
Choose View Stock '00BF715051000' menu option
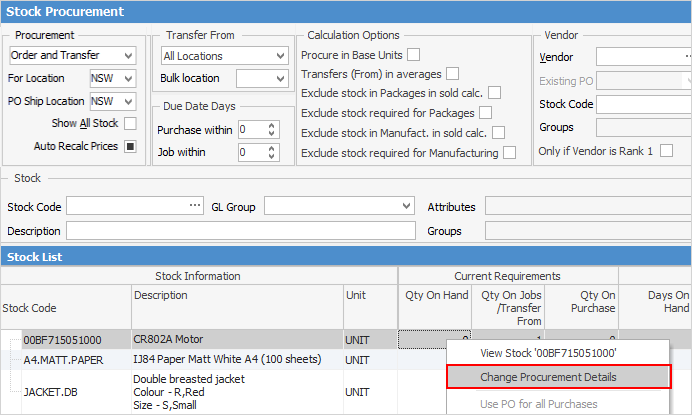(547, 352)
